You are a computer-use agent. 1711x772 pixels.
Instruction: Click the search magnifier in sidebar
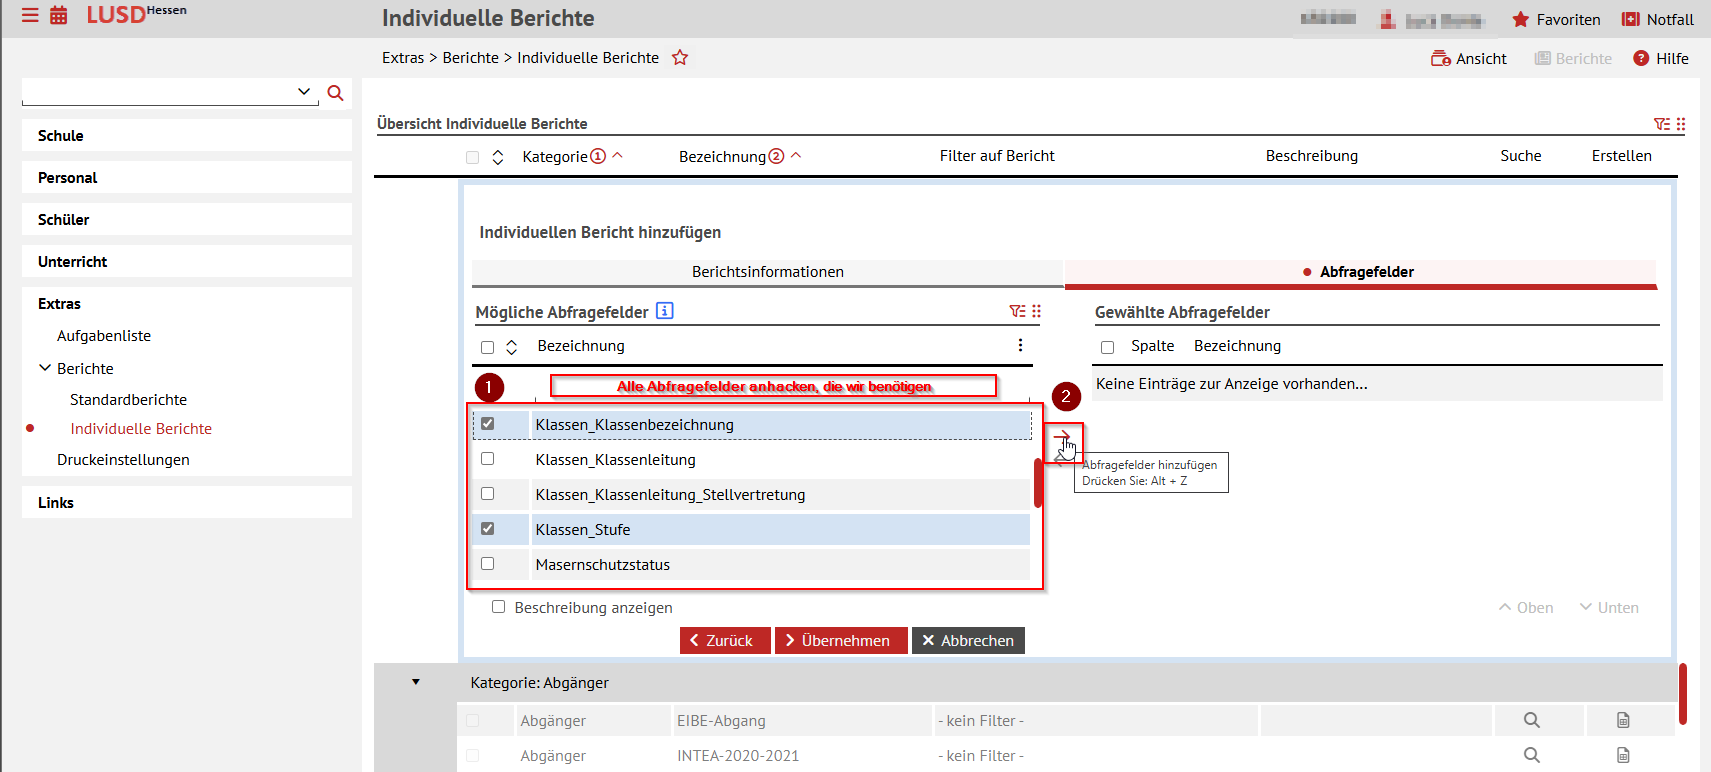pos(336,93)
